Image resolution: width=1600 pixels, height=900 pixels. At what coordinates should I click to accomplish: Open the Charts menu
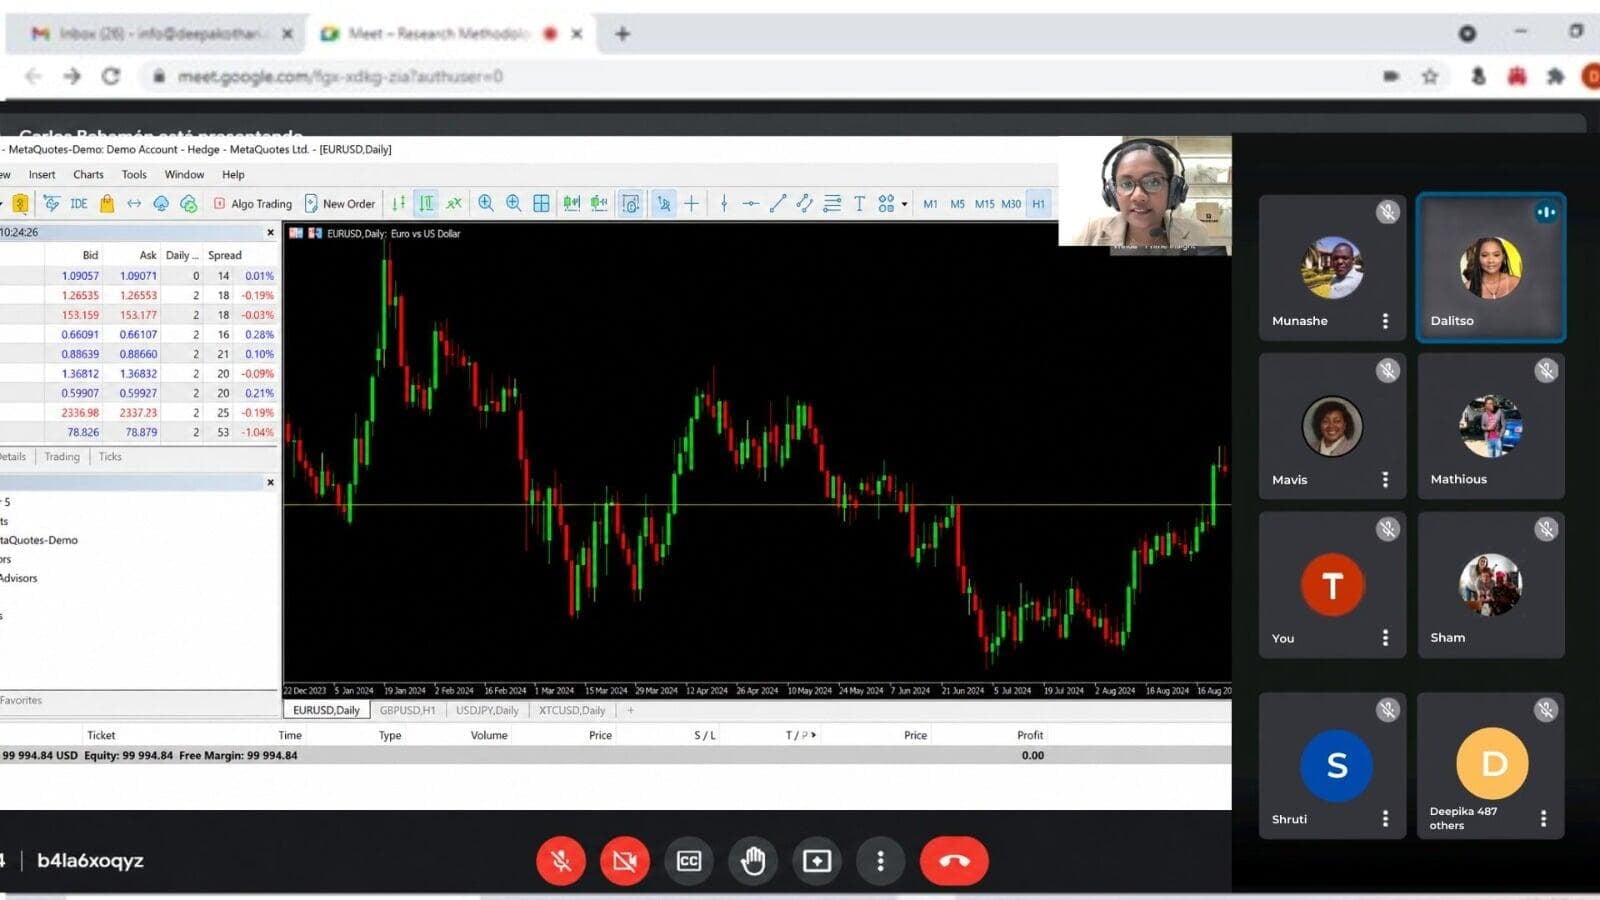[x=88, y=174]
